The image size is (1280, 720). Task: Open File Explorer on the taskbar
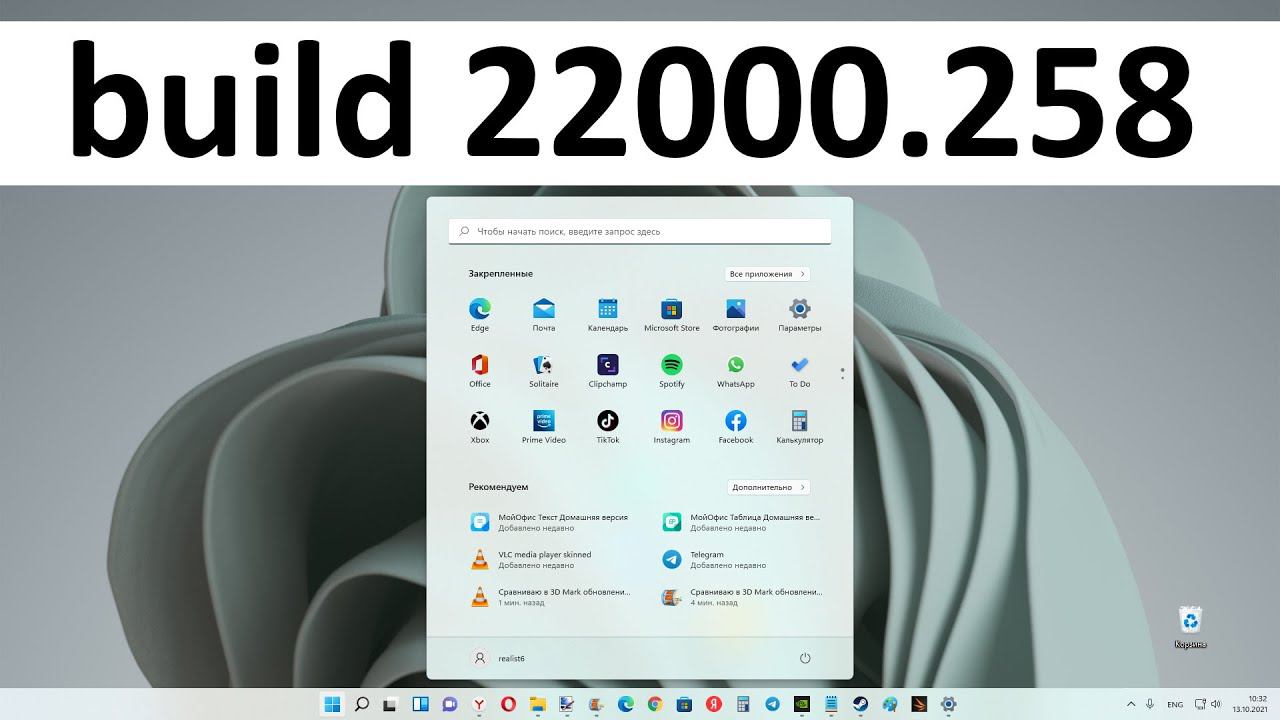pyautogui.click(x=538, y=704)
